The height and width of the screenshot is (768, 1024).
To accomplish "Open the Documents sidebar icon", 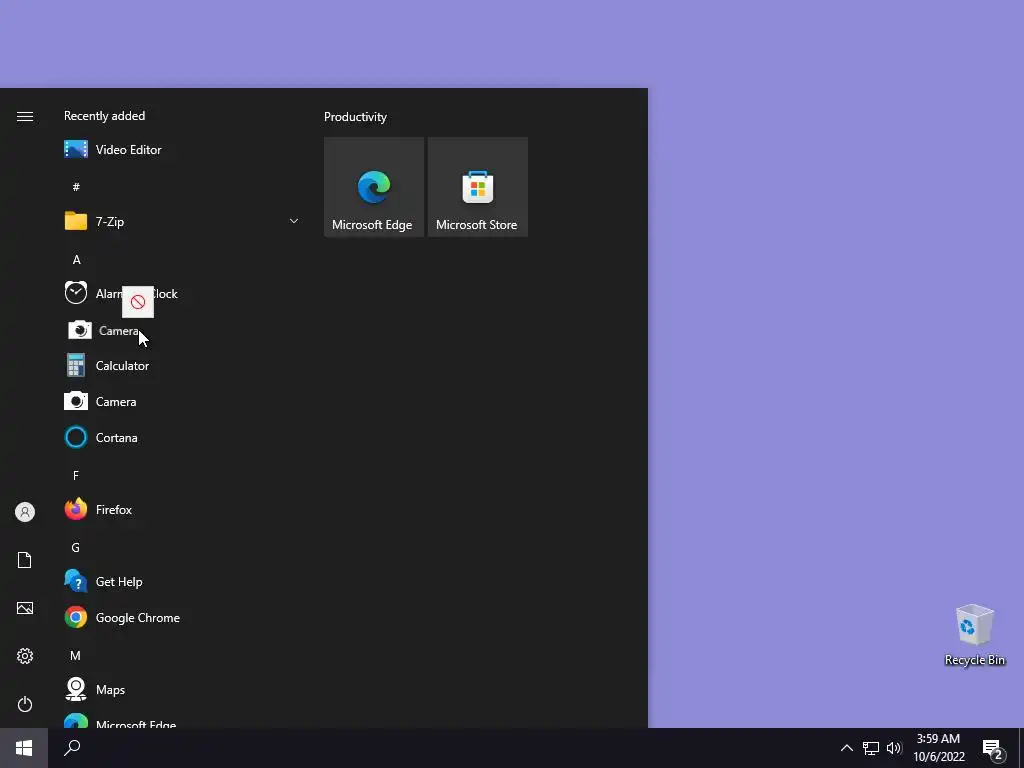I will click(25, 560).
